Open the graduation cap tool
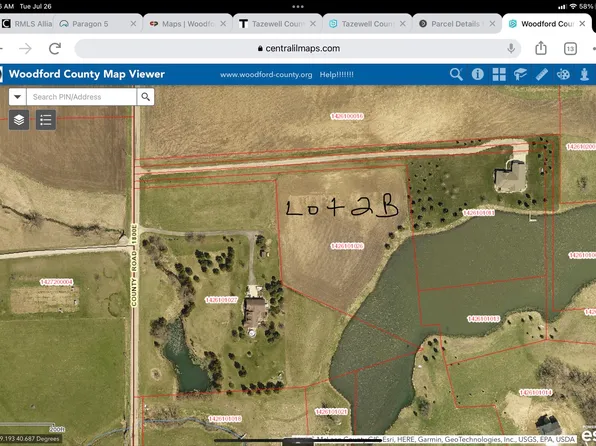 coord(520,75)
